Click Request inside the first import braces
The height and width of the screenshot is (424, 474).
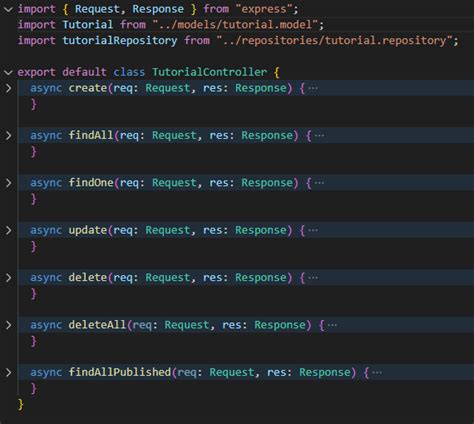point(97,9)
